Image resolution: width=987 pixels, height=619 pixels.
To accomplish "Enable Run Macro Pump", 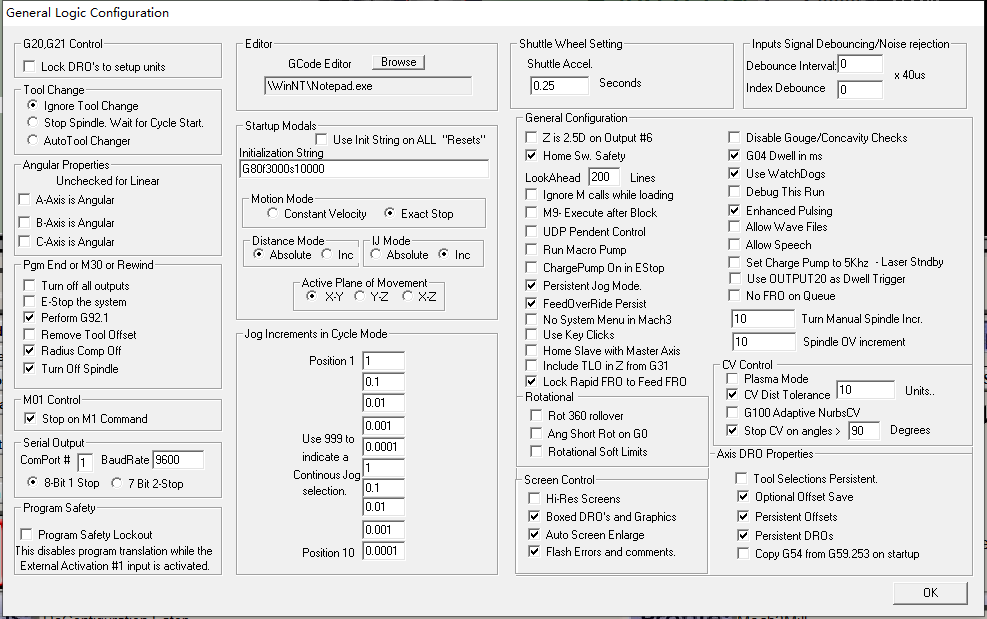I will pyautogui.click(x=531, y=249).
